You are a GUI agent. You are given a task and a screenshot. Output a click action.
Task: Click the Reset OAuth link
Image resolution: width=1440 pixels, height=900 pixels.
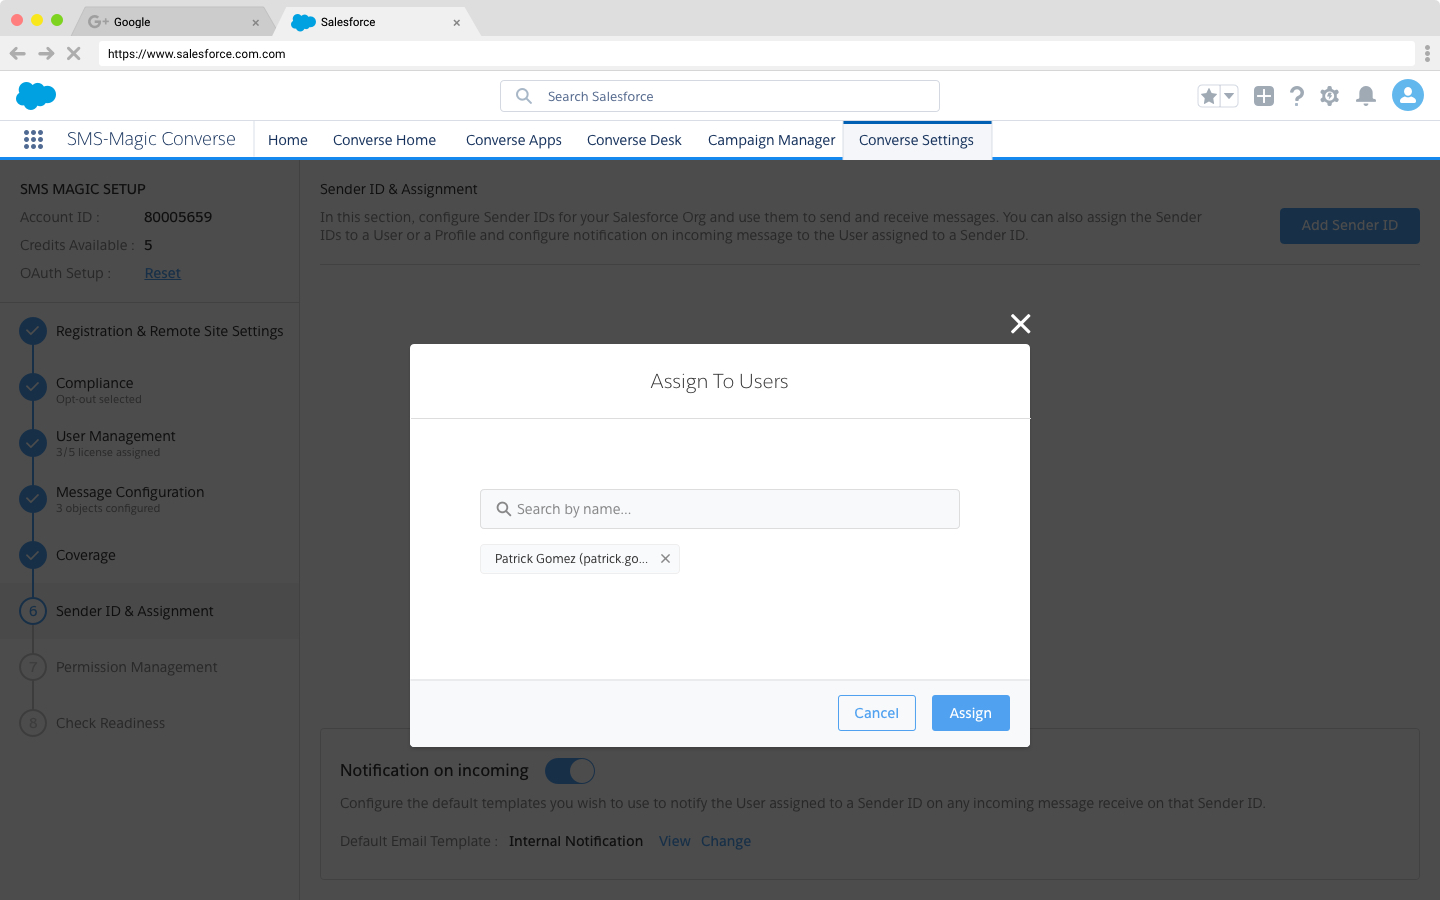(163, 273)
